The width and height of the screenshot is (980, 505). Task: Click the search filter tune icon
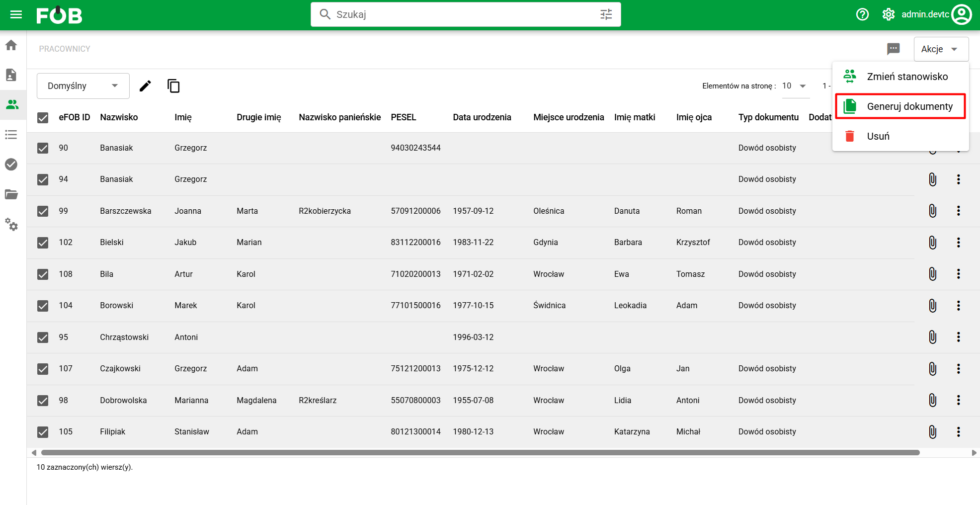point(606,15)
